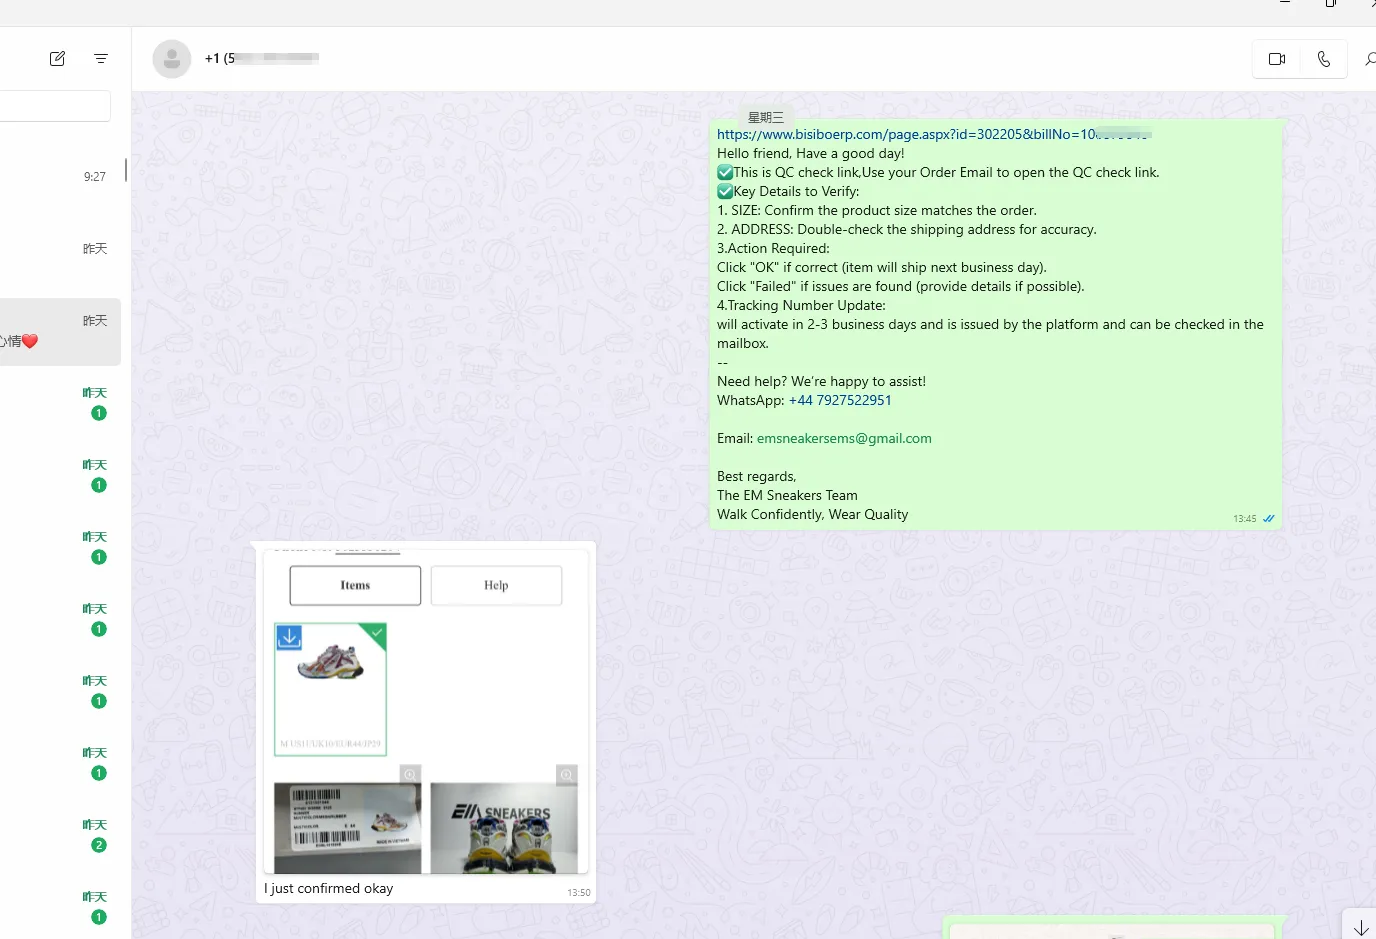Open search in conversation magnifier icon
This screenshot has width=1376, height=939.
pyautogui.click(x=1369, y=60)
